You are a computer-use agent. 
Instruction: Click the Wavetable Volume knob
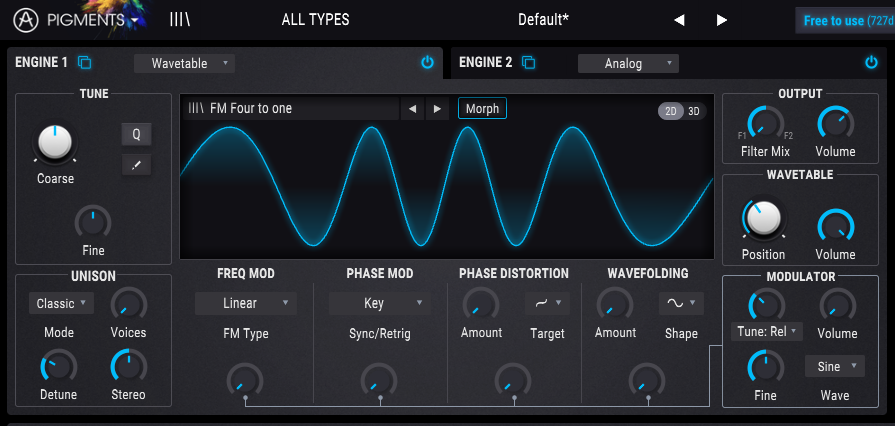[836, 226]
